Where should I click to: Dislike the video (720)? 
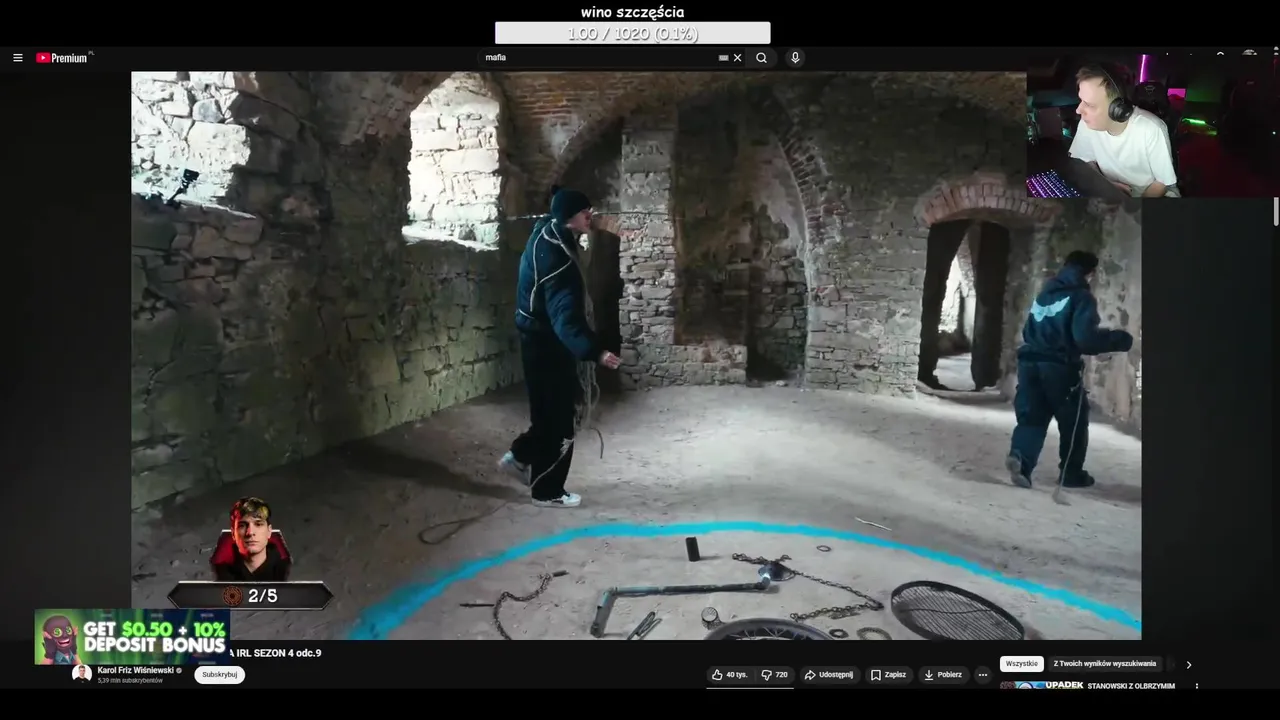(x=775, y=675)
